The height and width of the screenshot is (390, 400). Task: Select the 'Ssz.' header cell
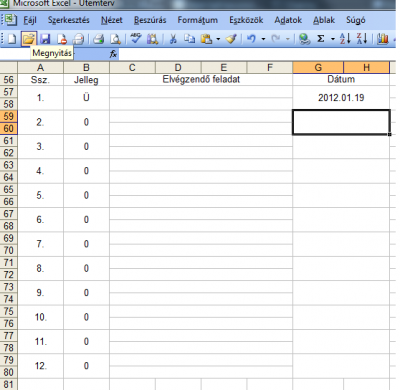tap(40, 80)
